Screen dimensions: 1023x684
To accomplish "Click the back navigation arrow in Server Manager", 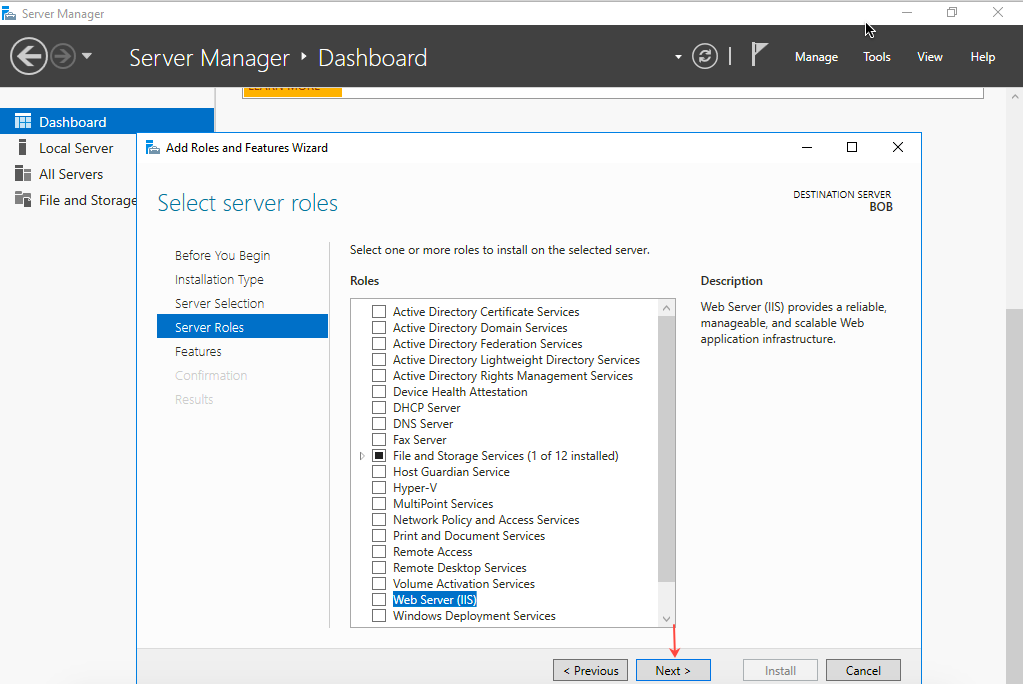I will click(29, 56).
